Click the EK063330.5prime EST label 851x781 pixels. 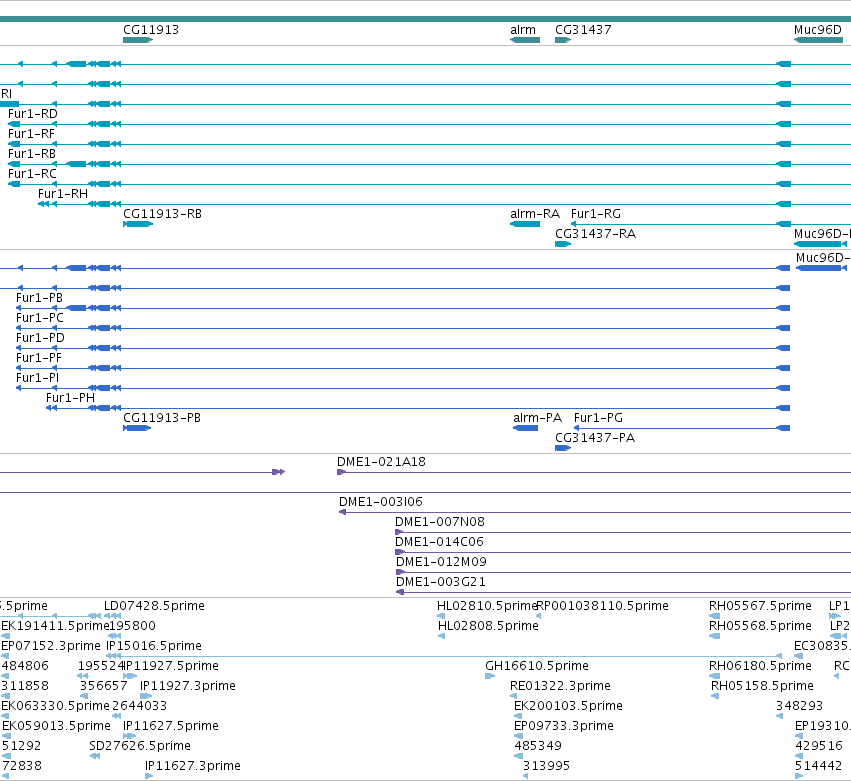tap(55, 706)
